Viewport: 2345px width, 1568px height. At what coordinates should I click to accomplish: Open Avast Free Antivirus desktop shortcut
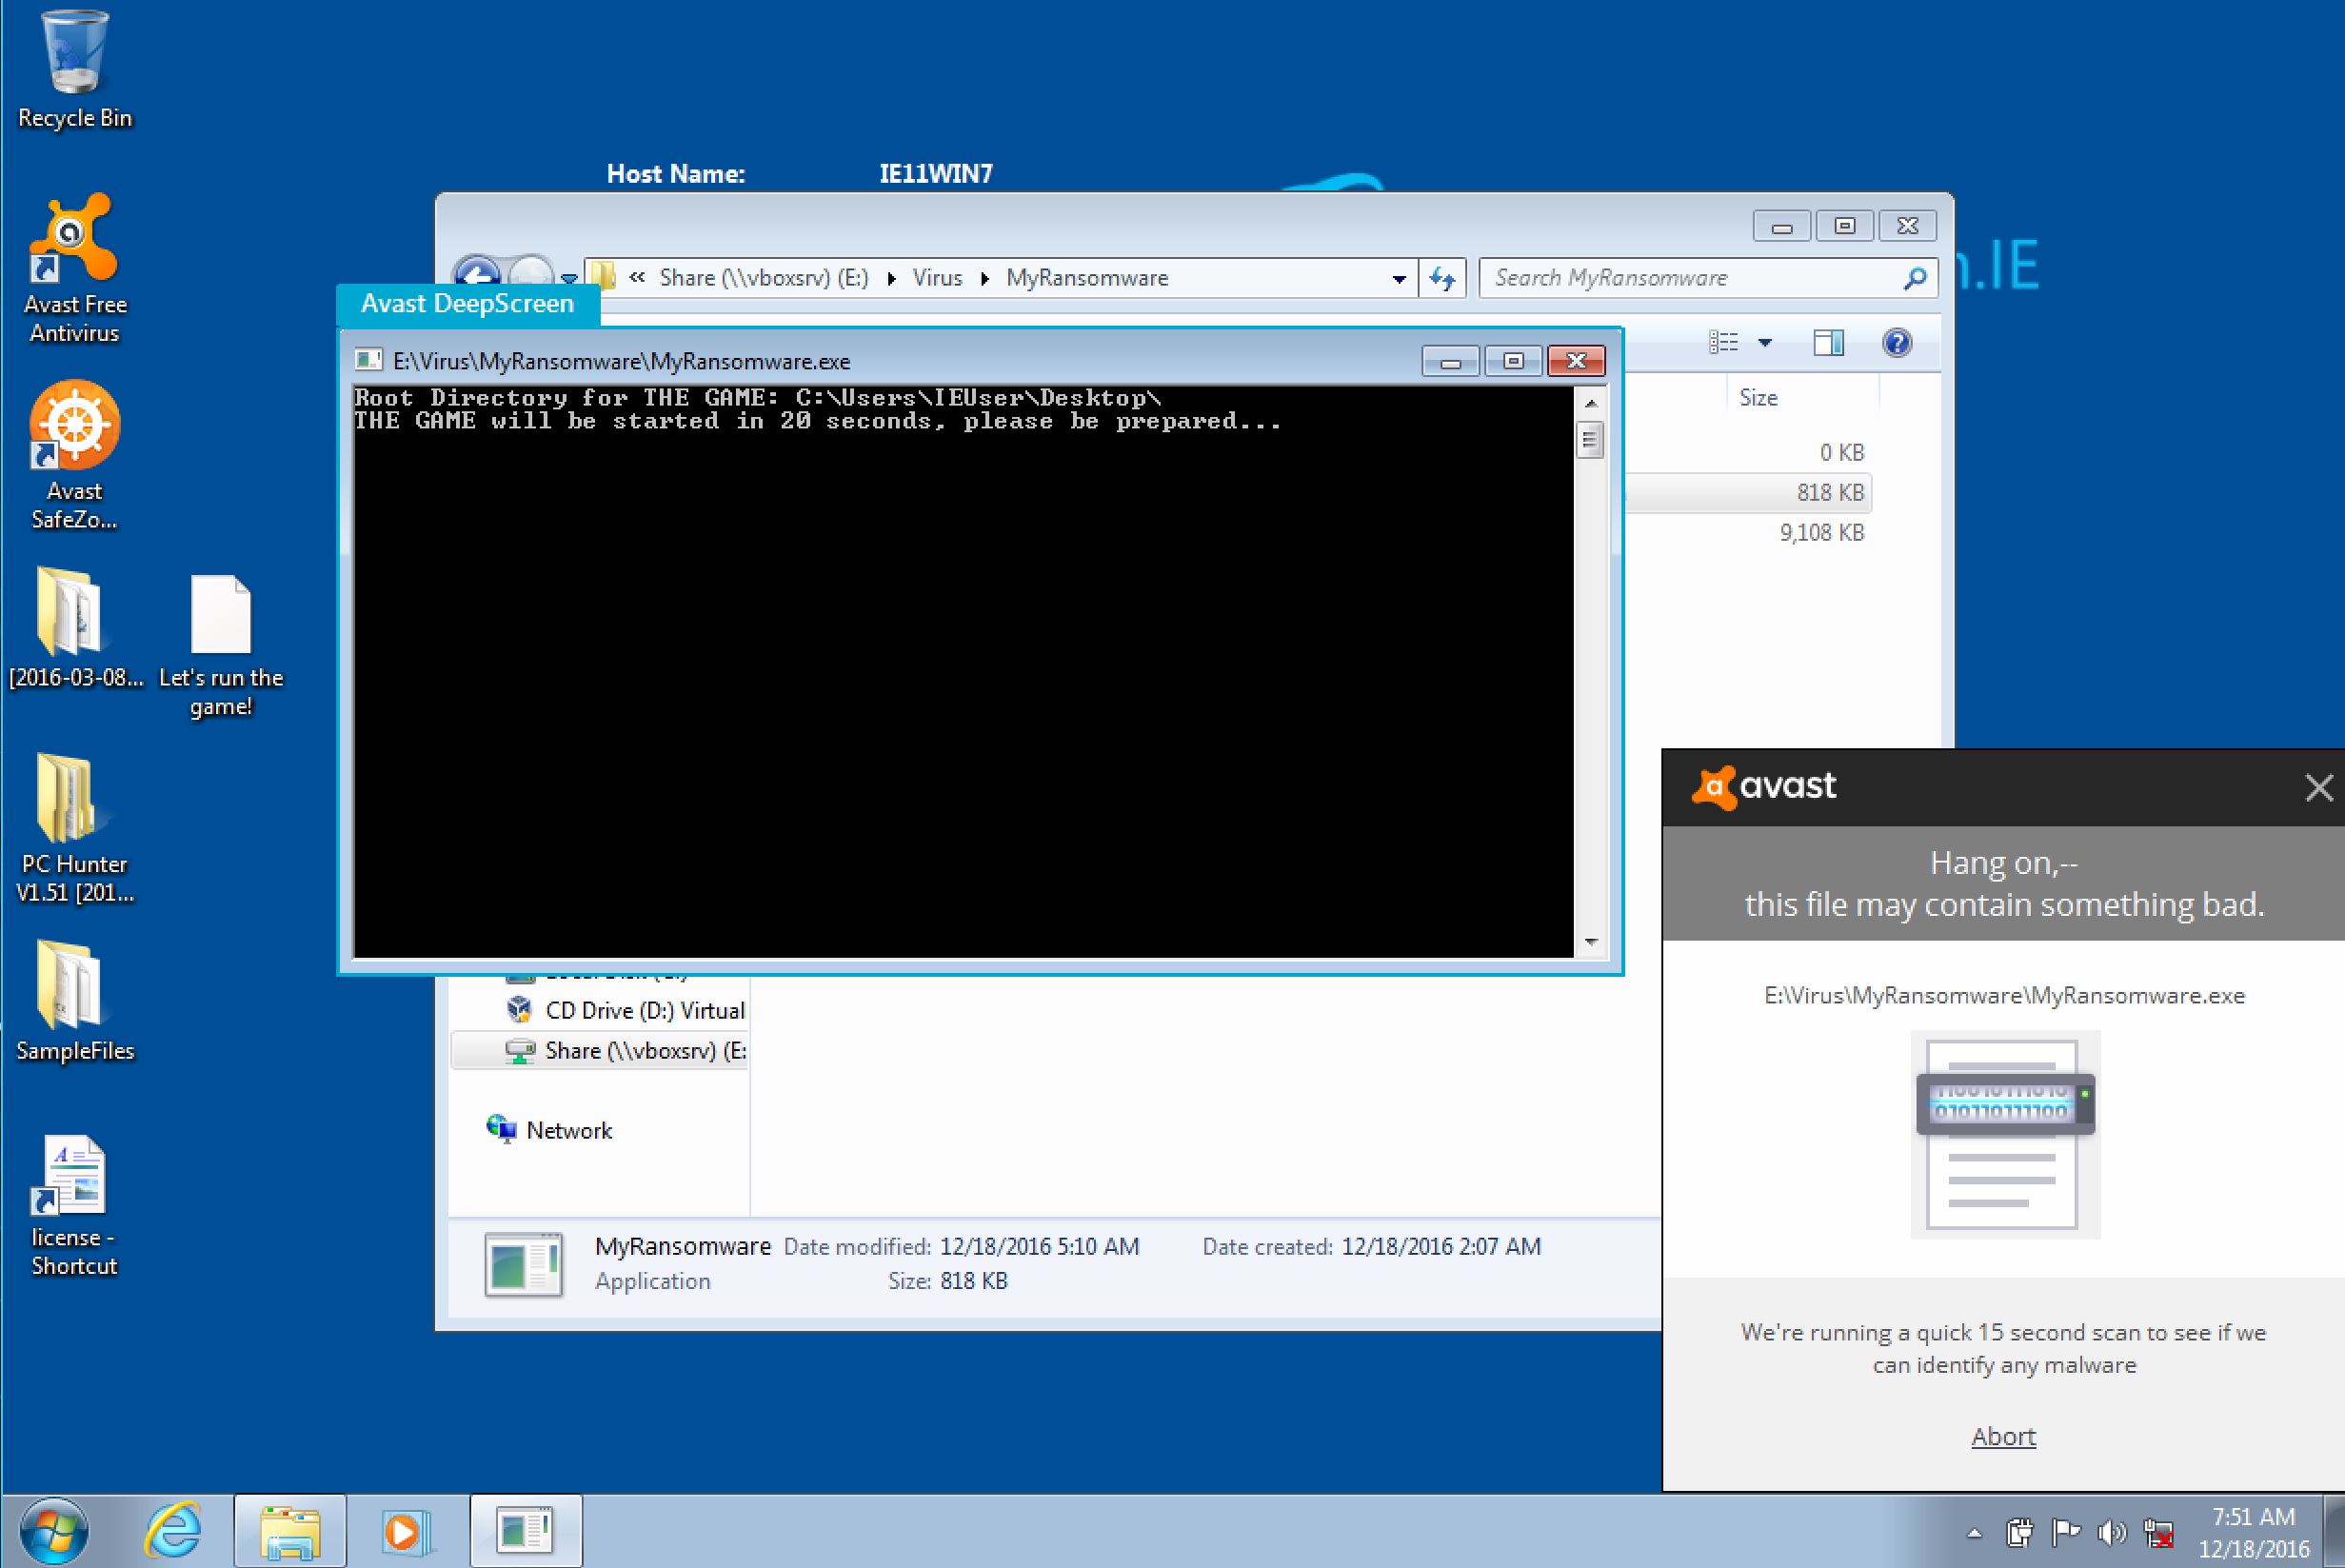click(74, 240)
